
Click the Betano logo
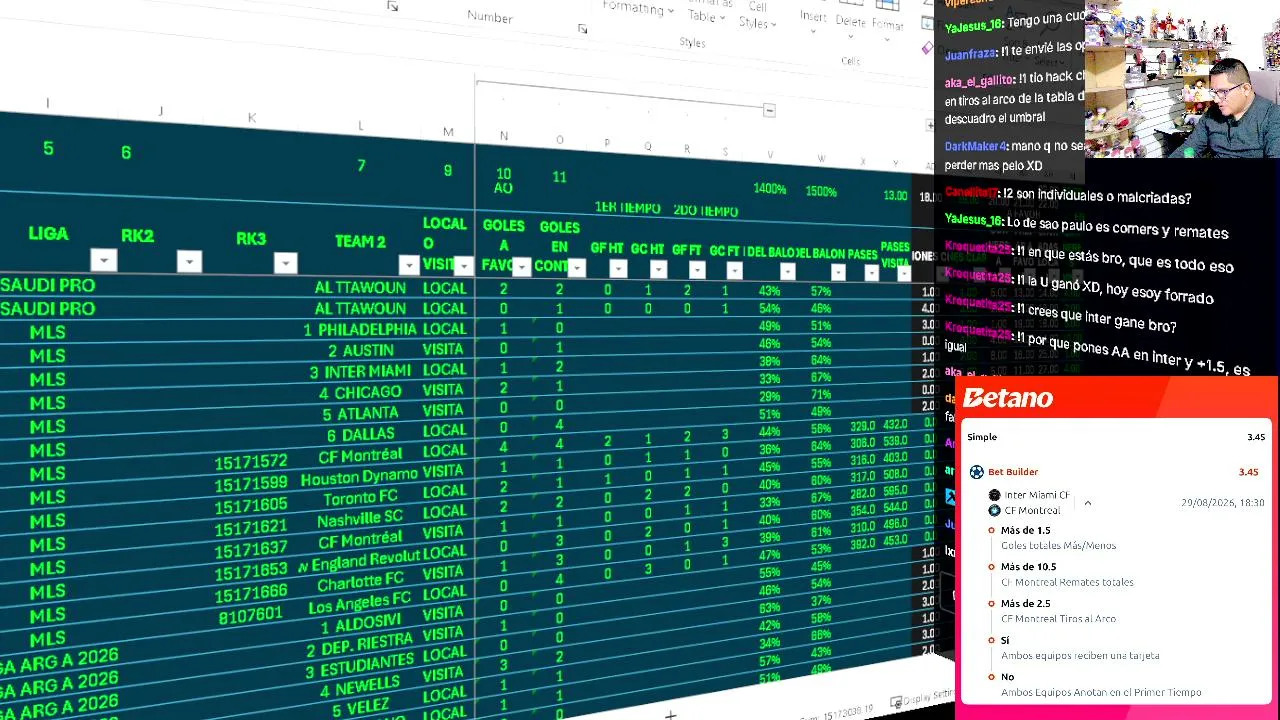click(1008, 398)
